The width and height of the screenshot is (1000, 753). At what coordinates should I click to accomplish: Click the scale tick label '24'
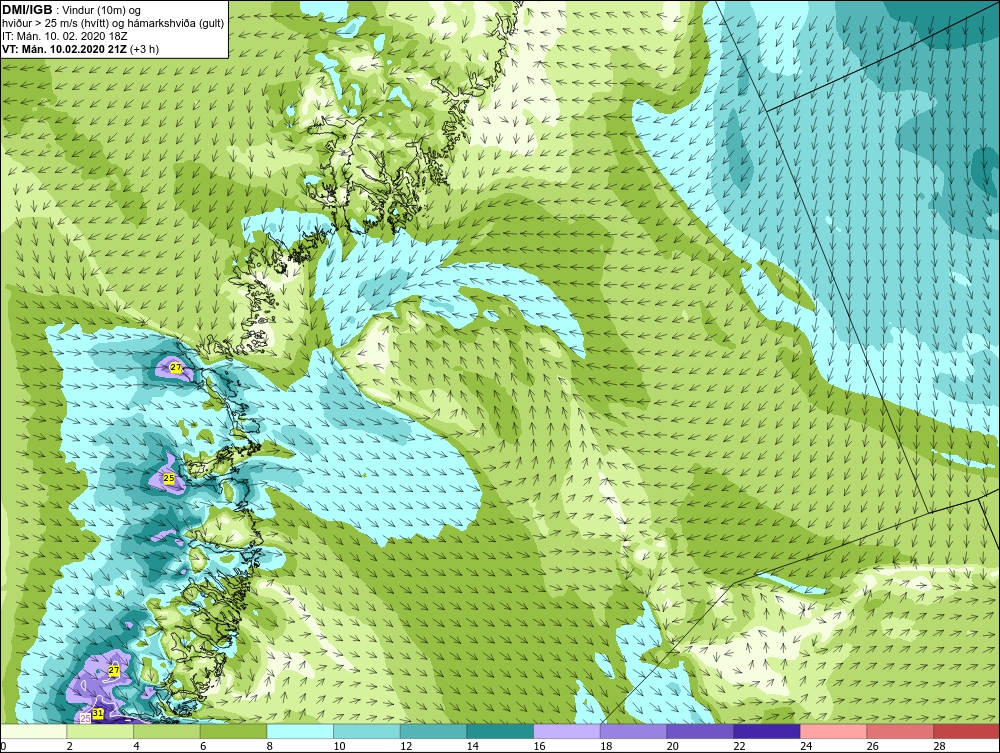806,746
